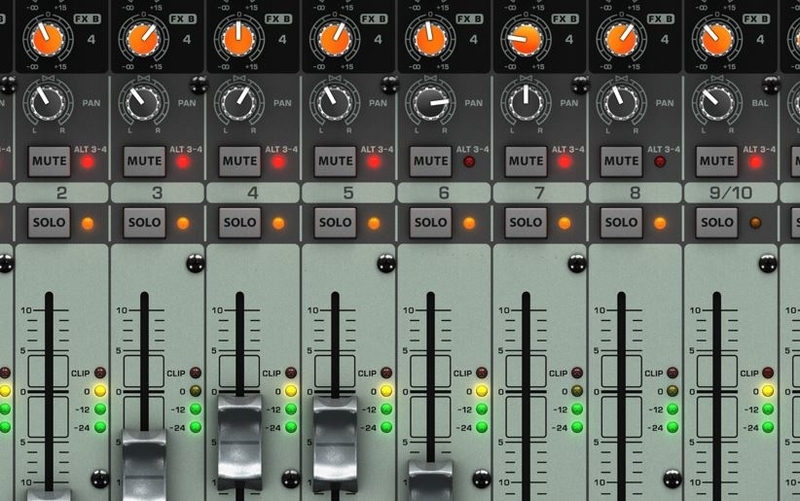Screen dimensions: 800x501
Task: Click the channel 2 CLIP indicator LED
Action: tap(100, 373)
